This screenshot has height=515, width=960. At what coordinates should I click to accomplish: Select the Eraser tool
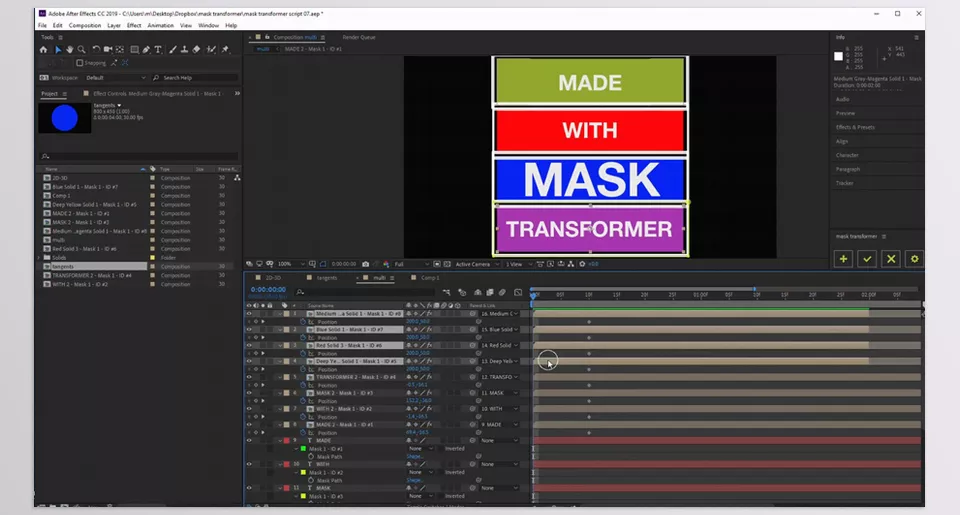[x=196, y=50]
